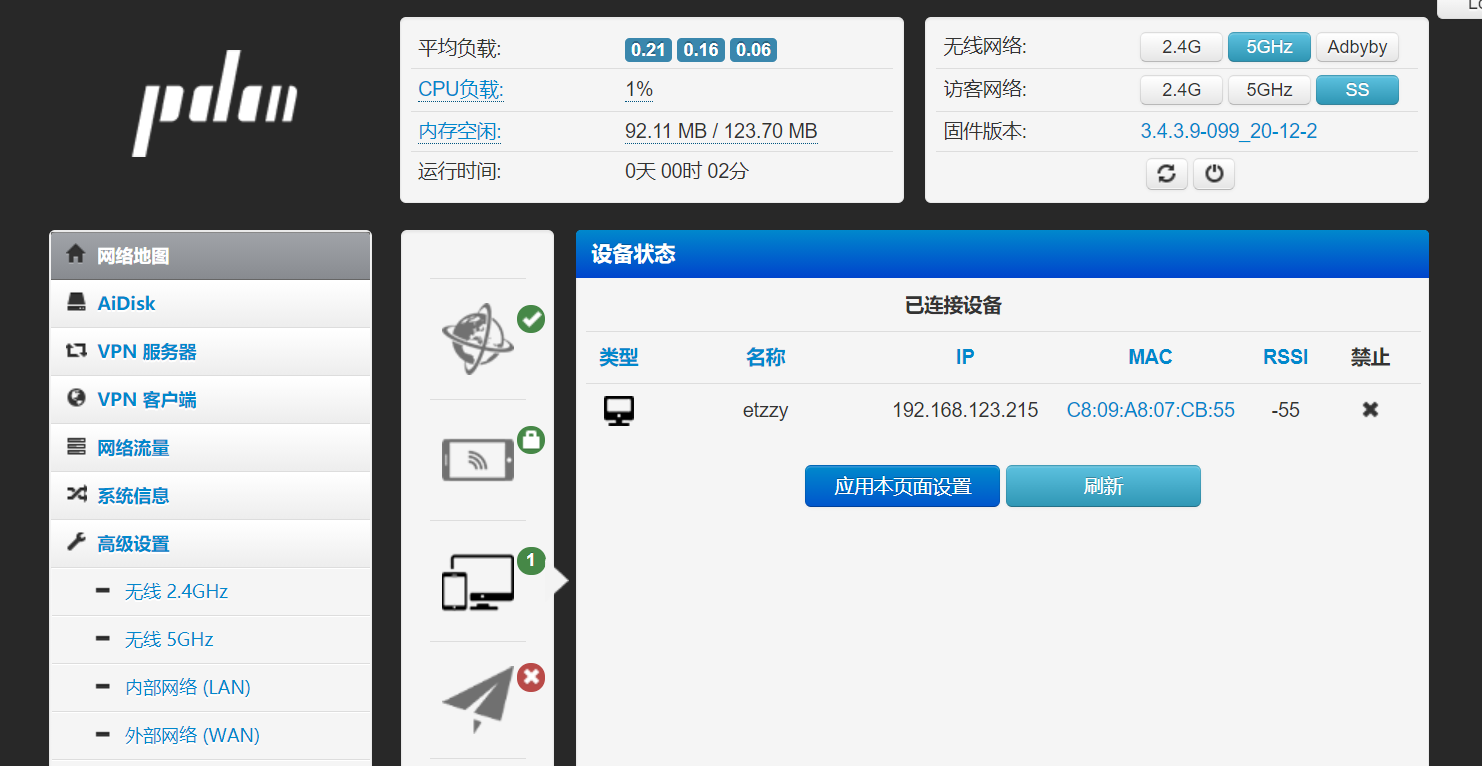Open the paper plane status icon
1482x766 pixels.
(478, 699)
